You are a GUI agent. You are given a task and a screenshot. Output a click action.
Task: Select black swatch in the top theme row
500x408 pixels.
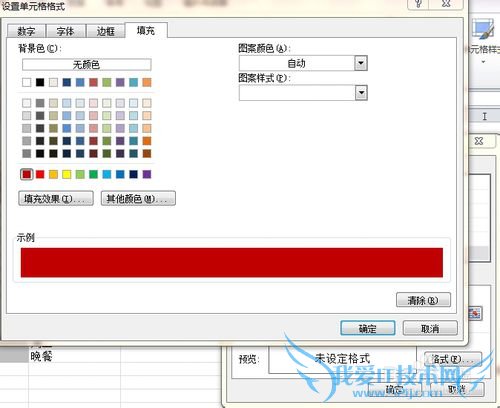40,82
